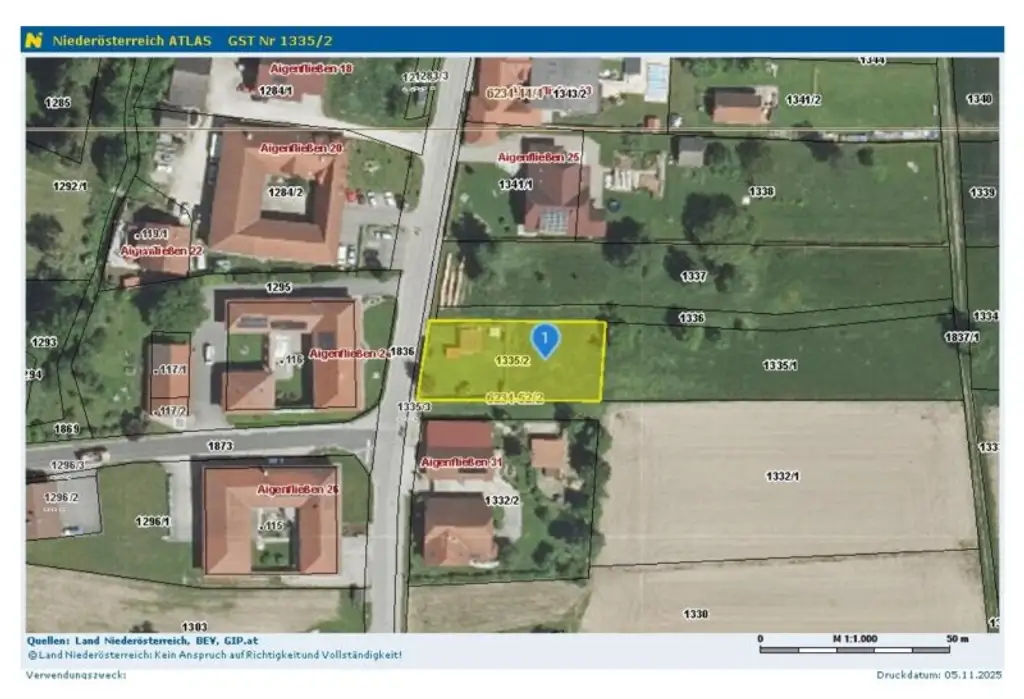Click the parcel label 1330
Viewport: 1024px width, 699px height.
point(696,614)
